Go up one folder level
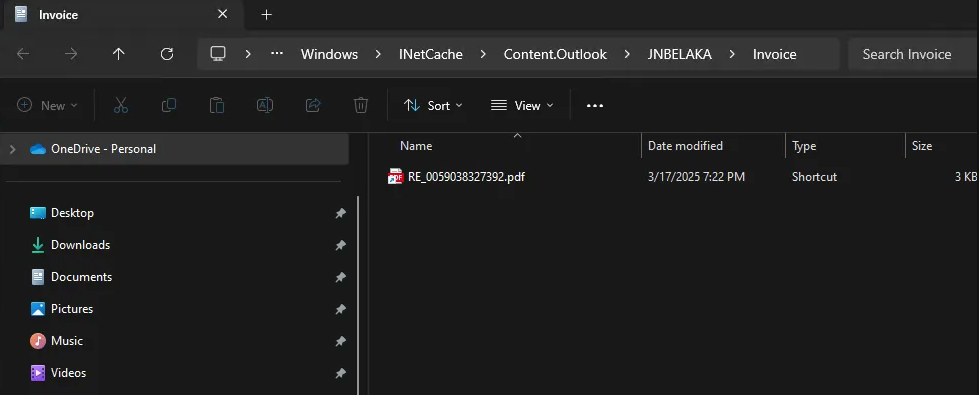 point(119,54)
